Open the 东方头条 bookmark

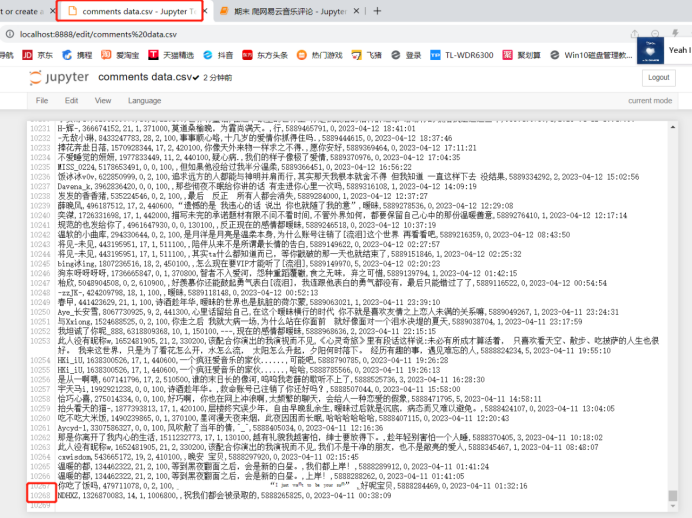265,55
